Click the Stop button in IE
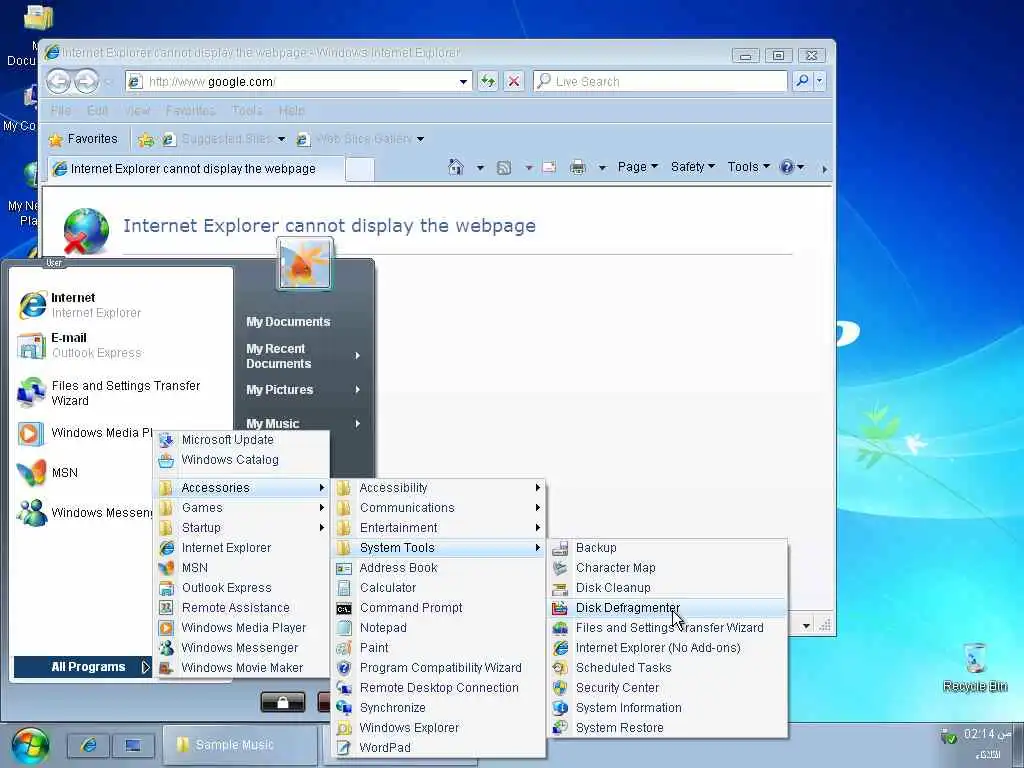The height and width of the screenshot is (768, 1024). [514, 81]
